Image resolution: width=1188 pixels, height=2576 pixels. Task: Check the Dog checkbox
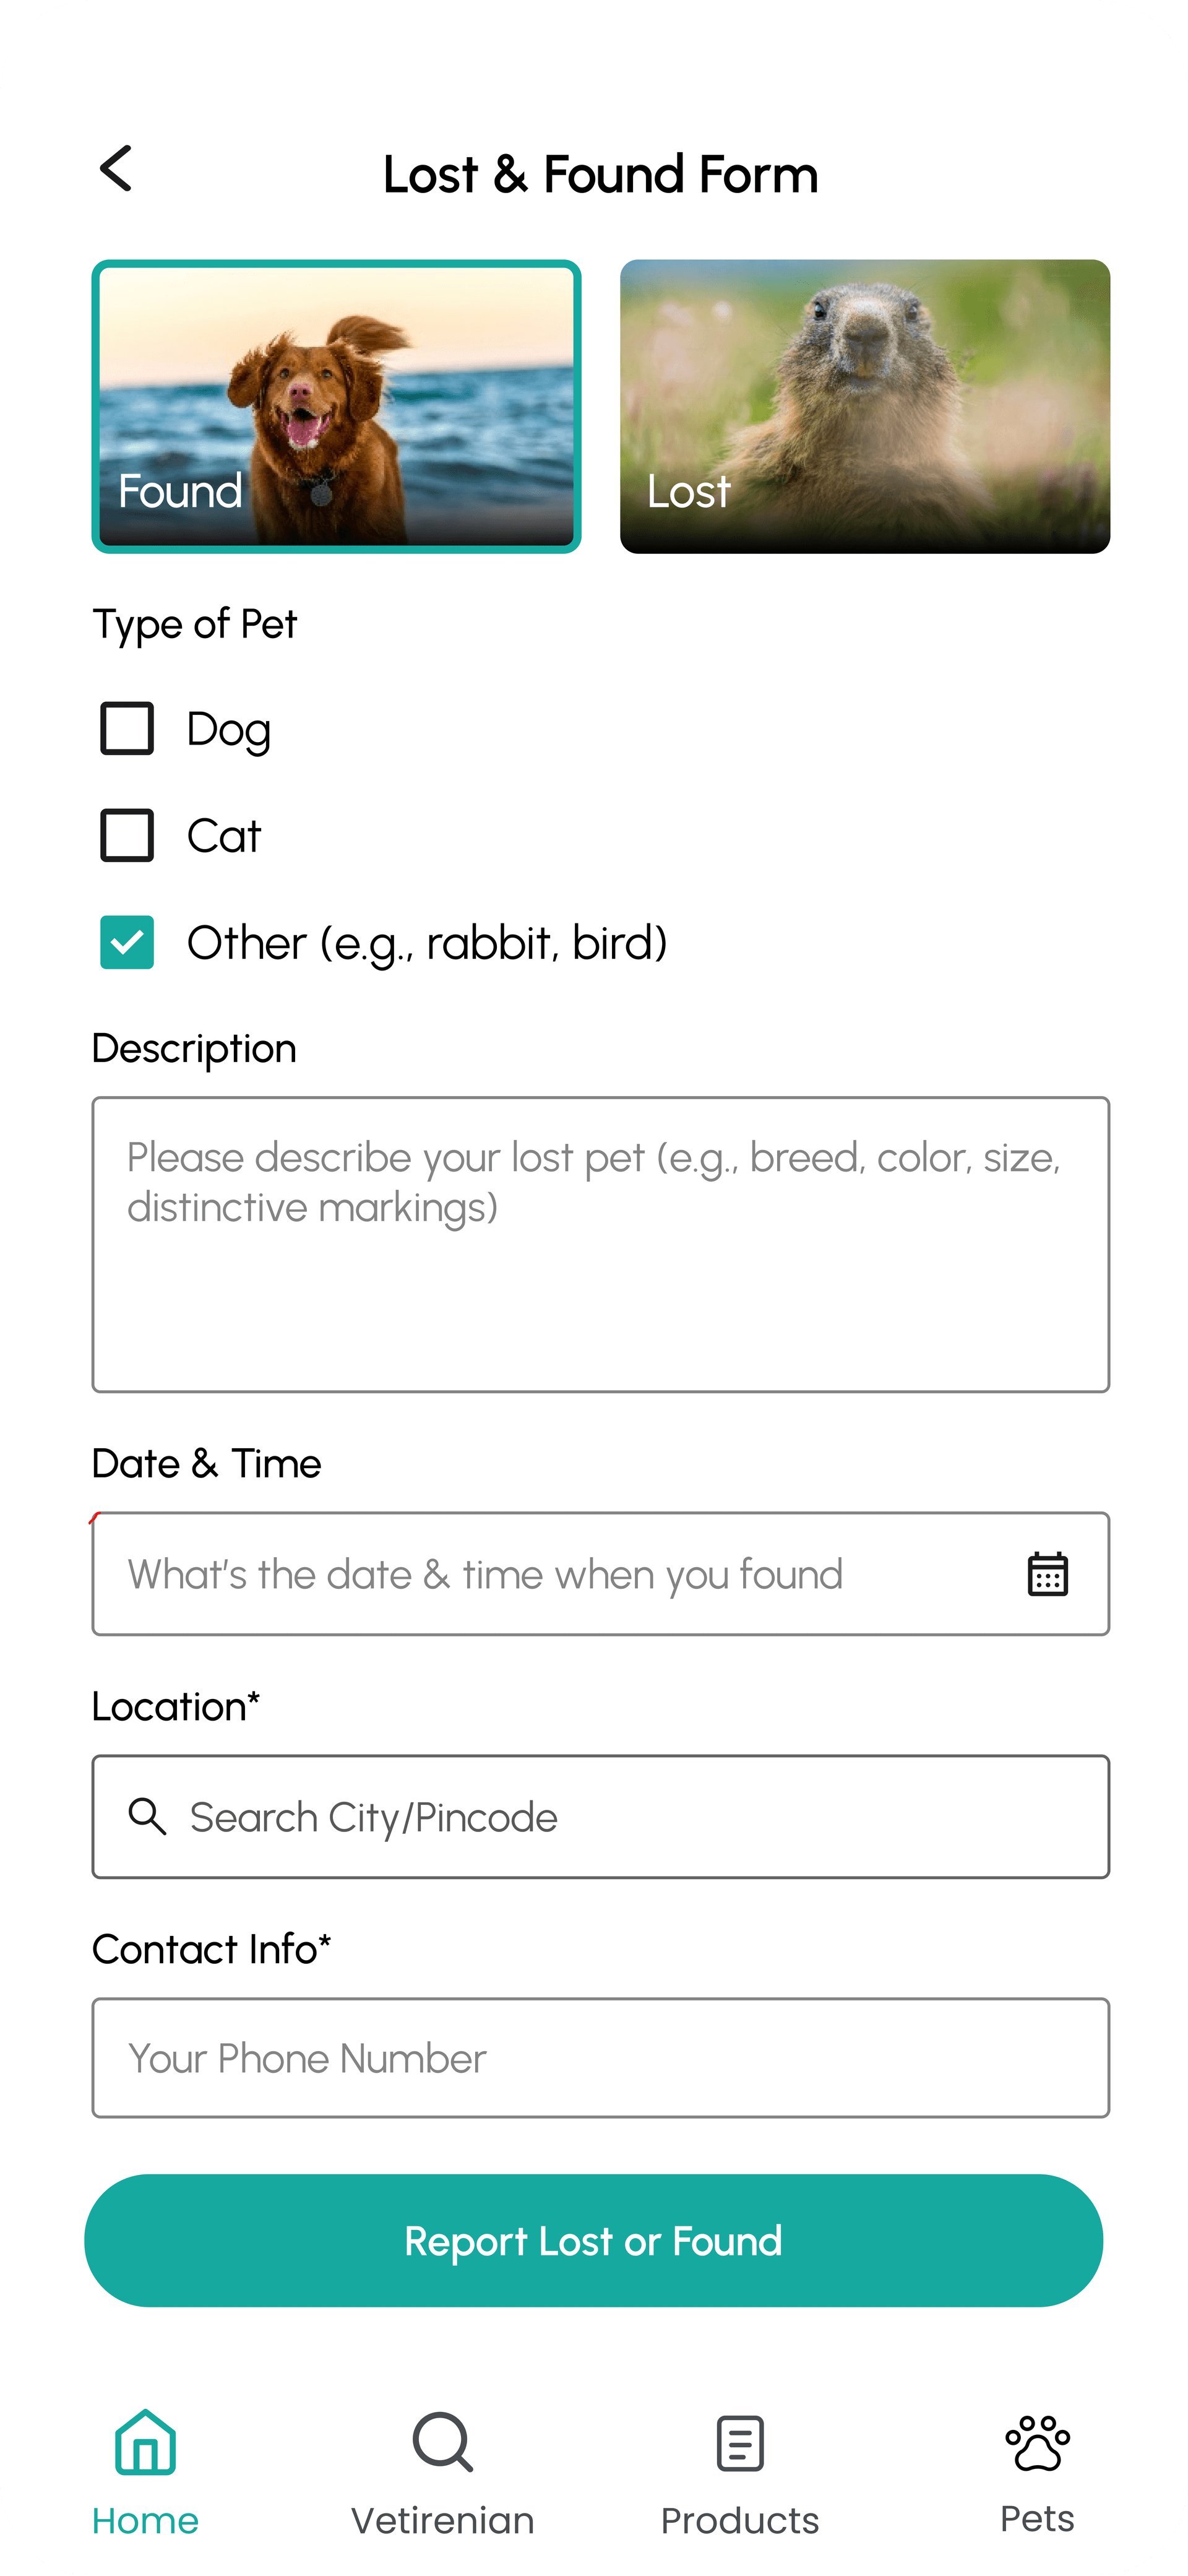coord(127,728)
